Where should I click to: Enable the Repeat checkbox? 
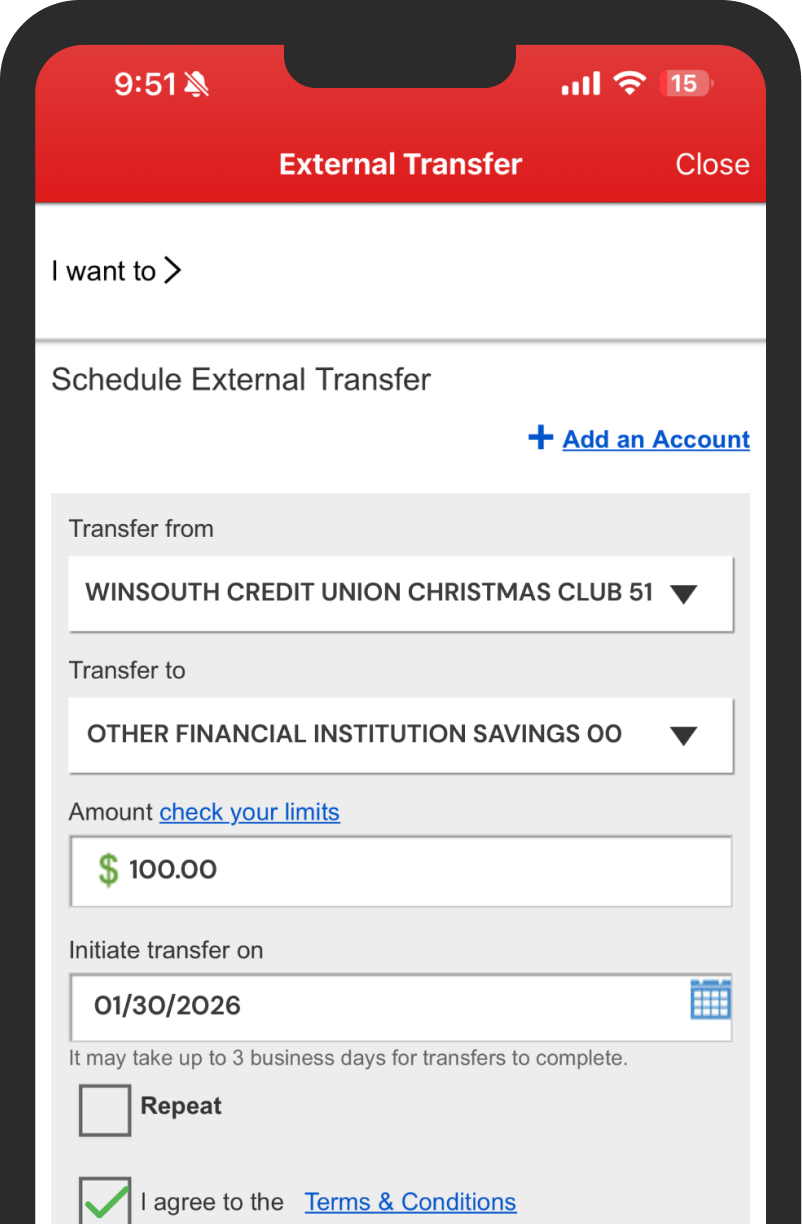pos(105,1110)
